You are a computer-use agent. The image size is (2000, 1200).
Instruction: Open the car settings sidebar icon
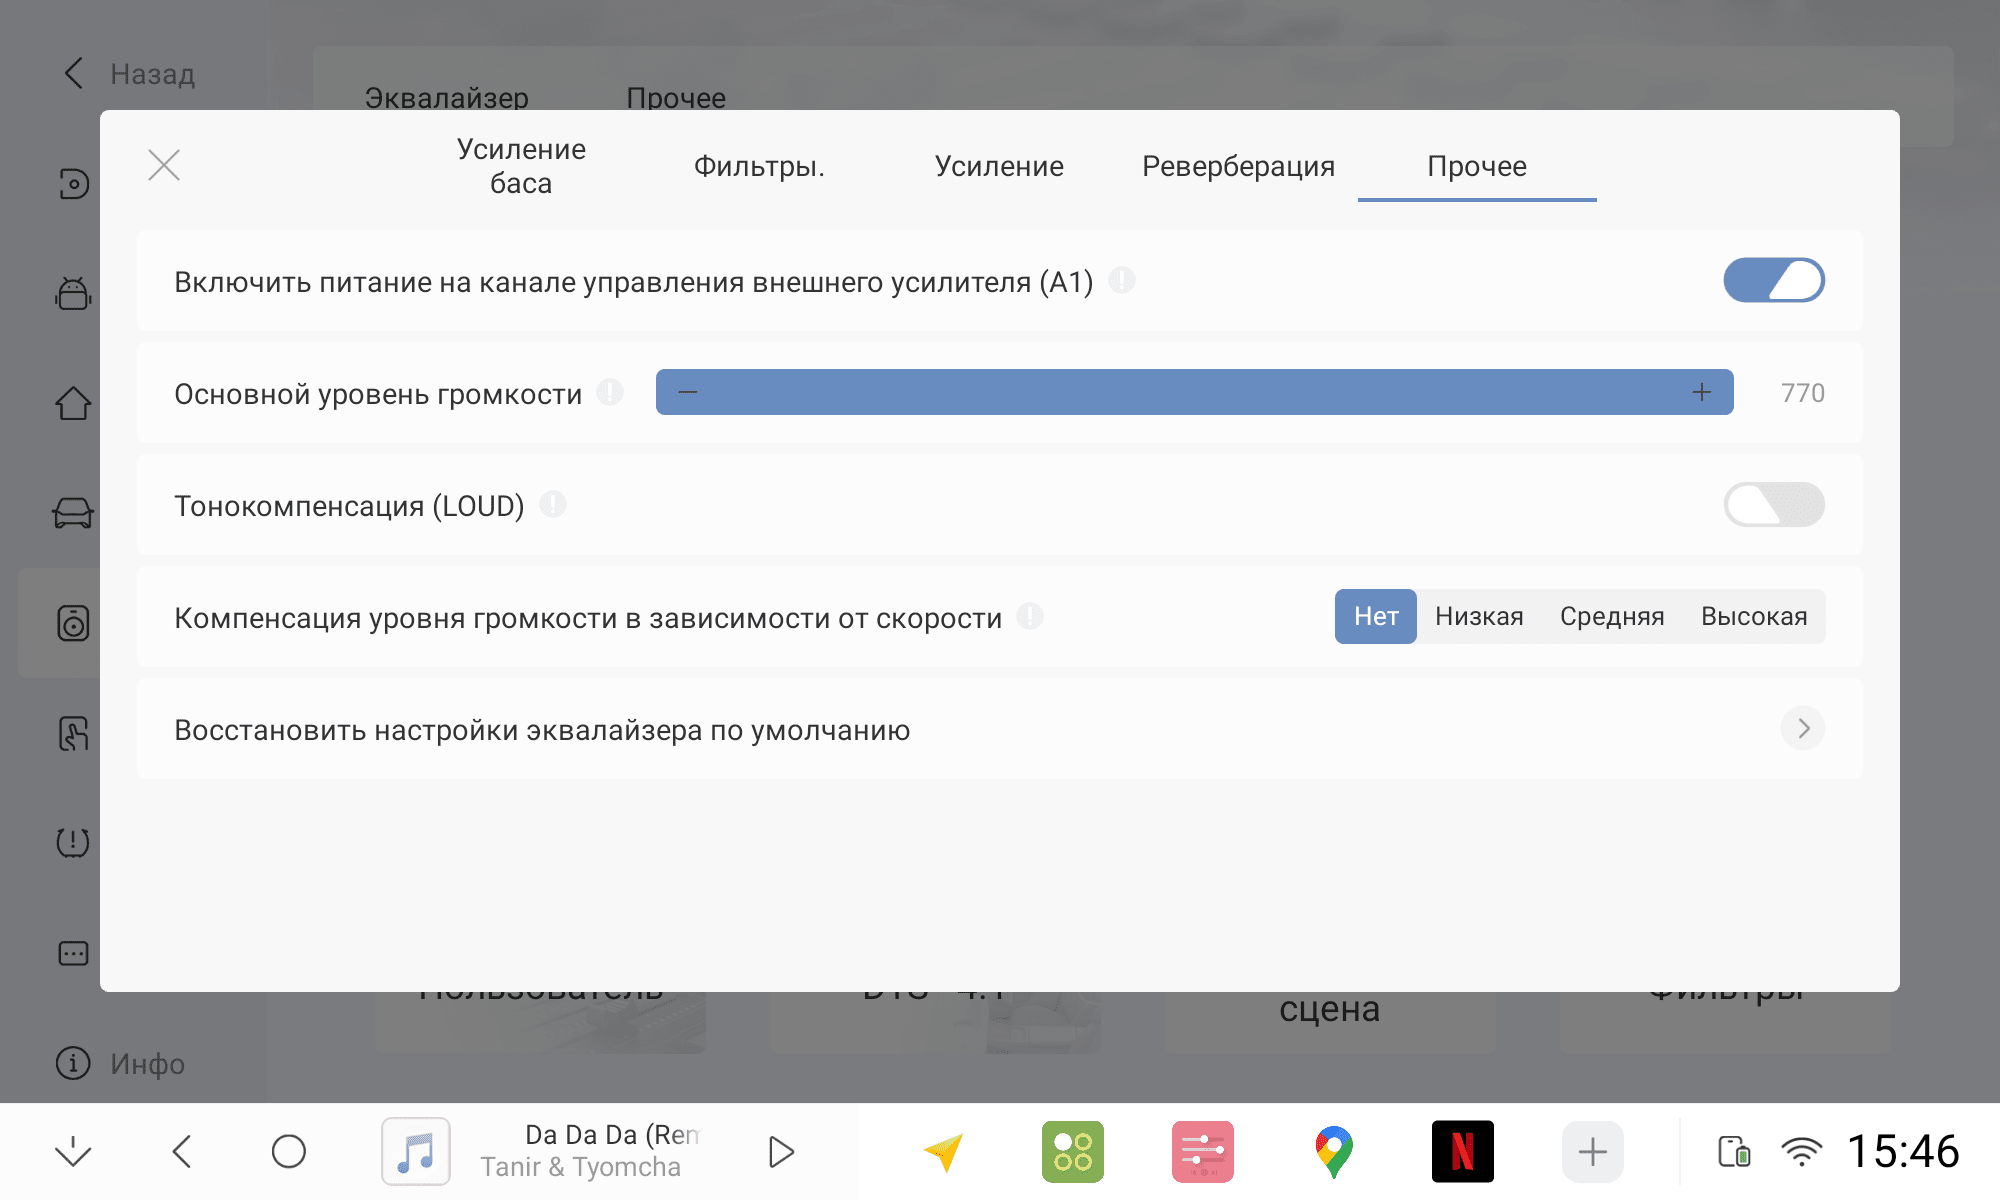pyautogui.click(x=73, y=513)
